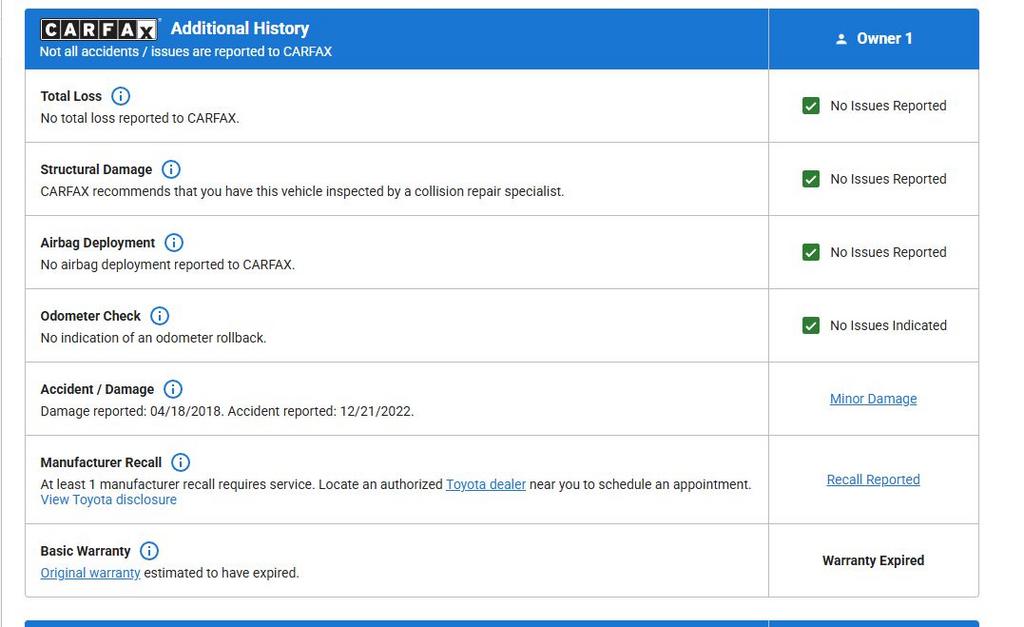Show the Odometer Check info tooltip icon
Viewport: 1024px width, 627px height.
click(x=159, y=315)
